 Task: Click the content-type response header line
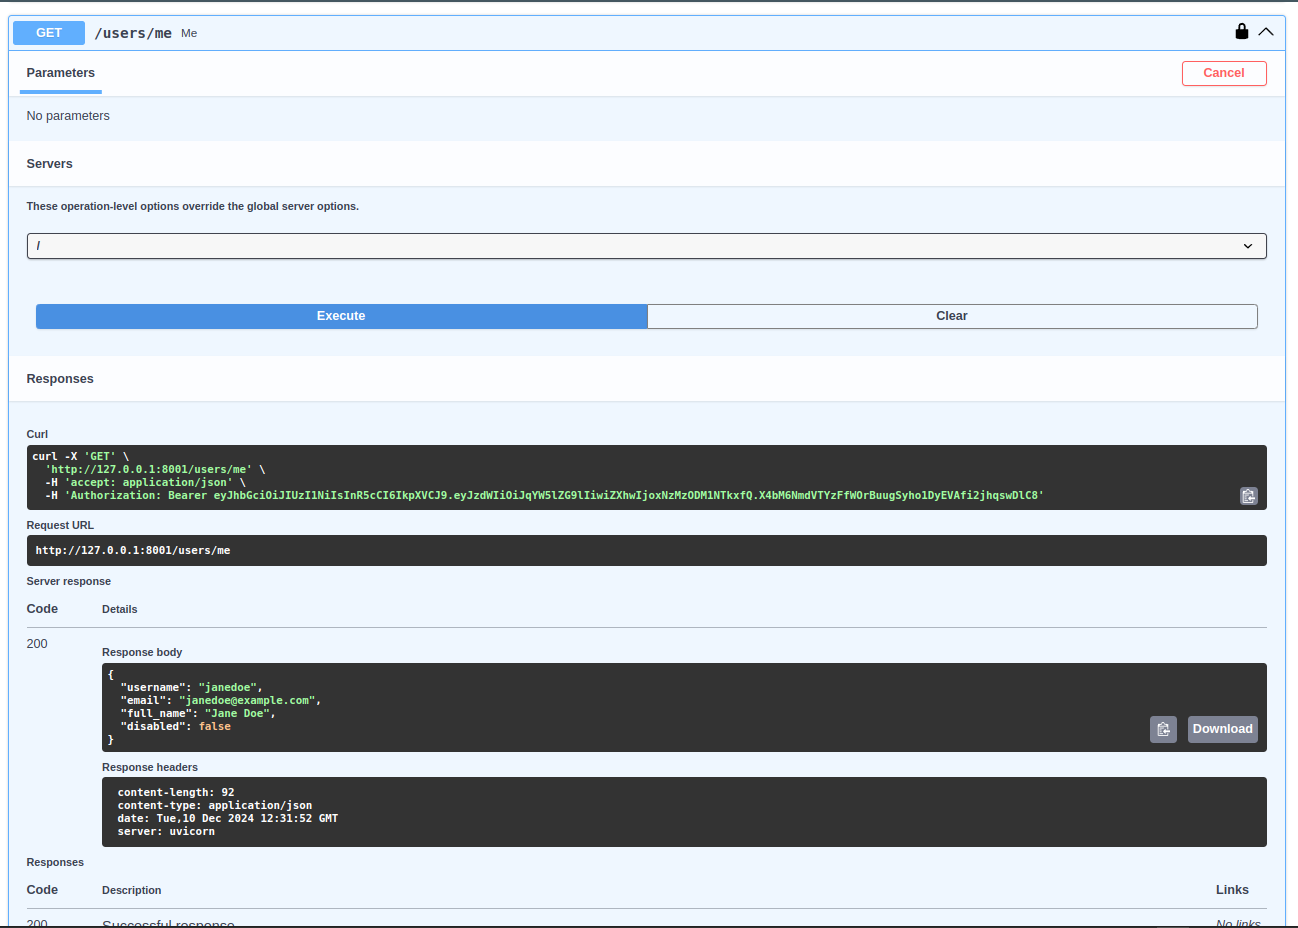215,805
